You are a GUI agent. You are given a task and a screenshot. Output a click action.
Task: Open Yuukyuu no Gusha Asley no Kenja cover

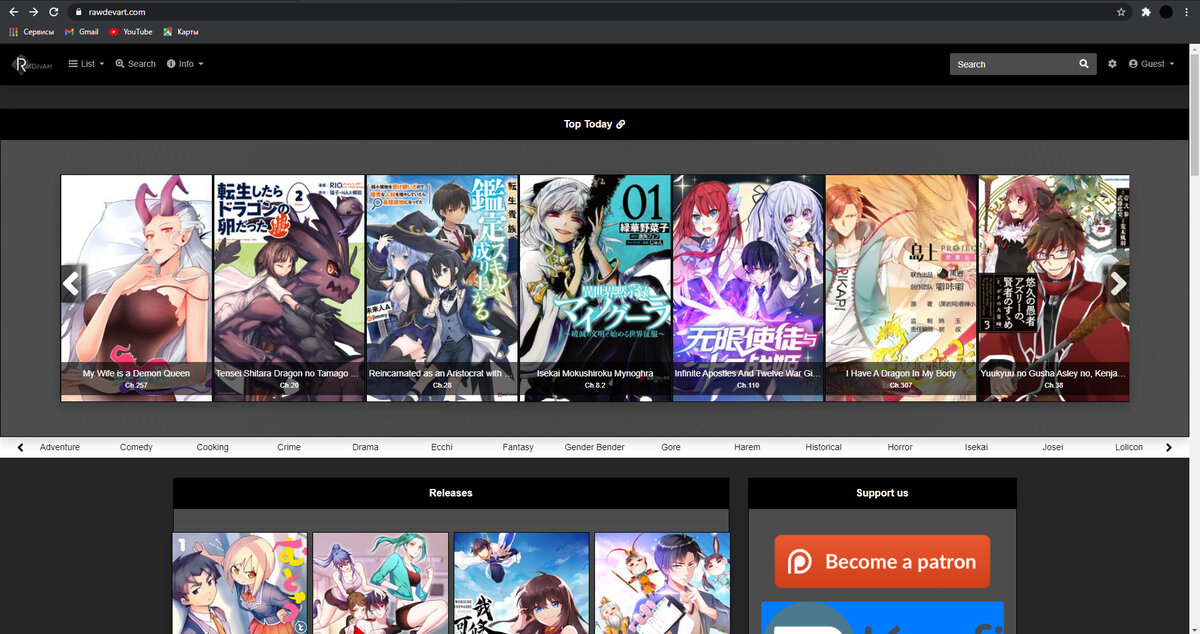pos(1054,288)
